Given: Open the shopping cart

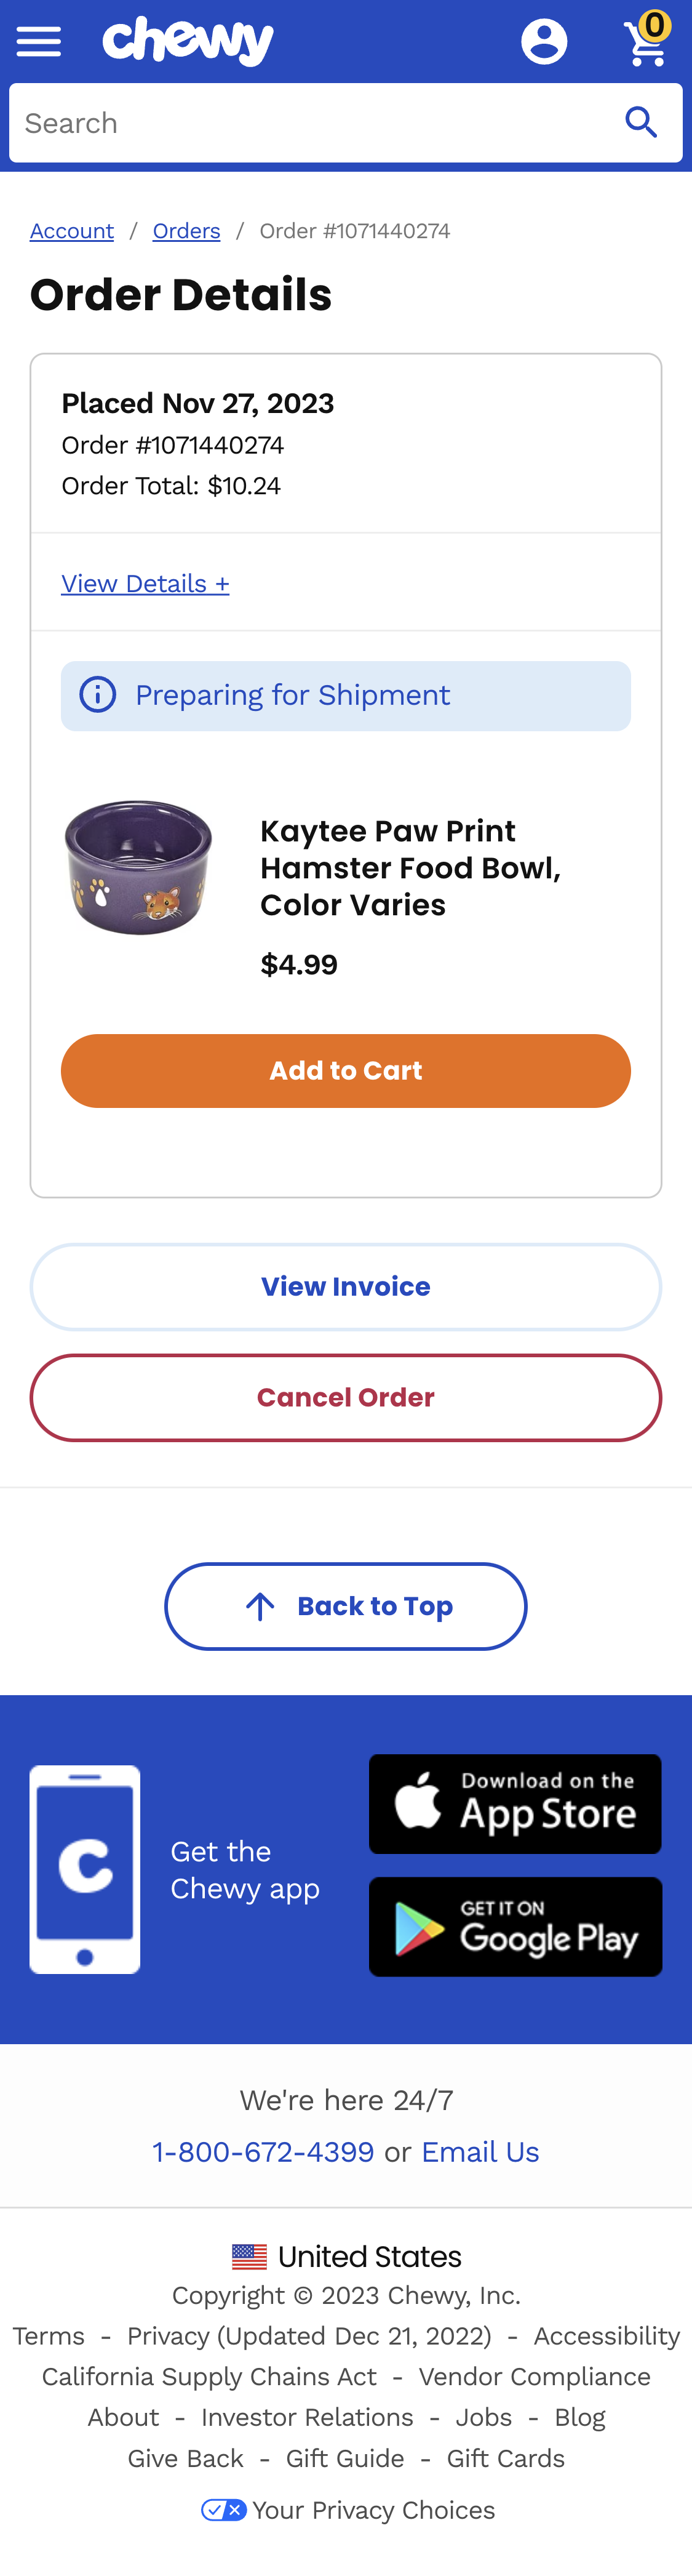Looking at the screenshot, I should pos(646,42).
